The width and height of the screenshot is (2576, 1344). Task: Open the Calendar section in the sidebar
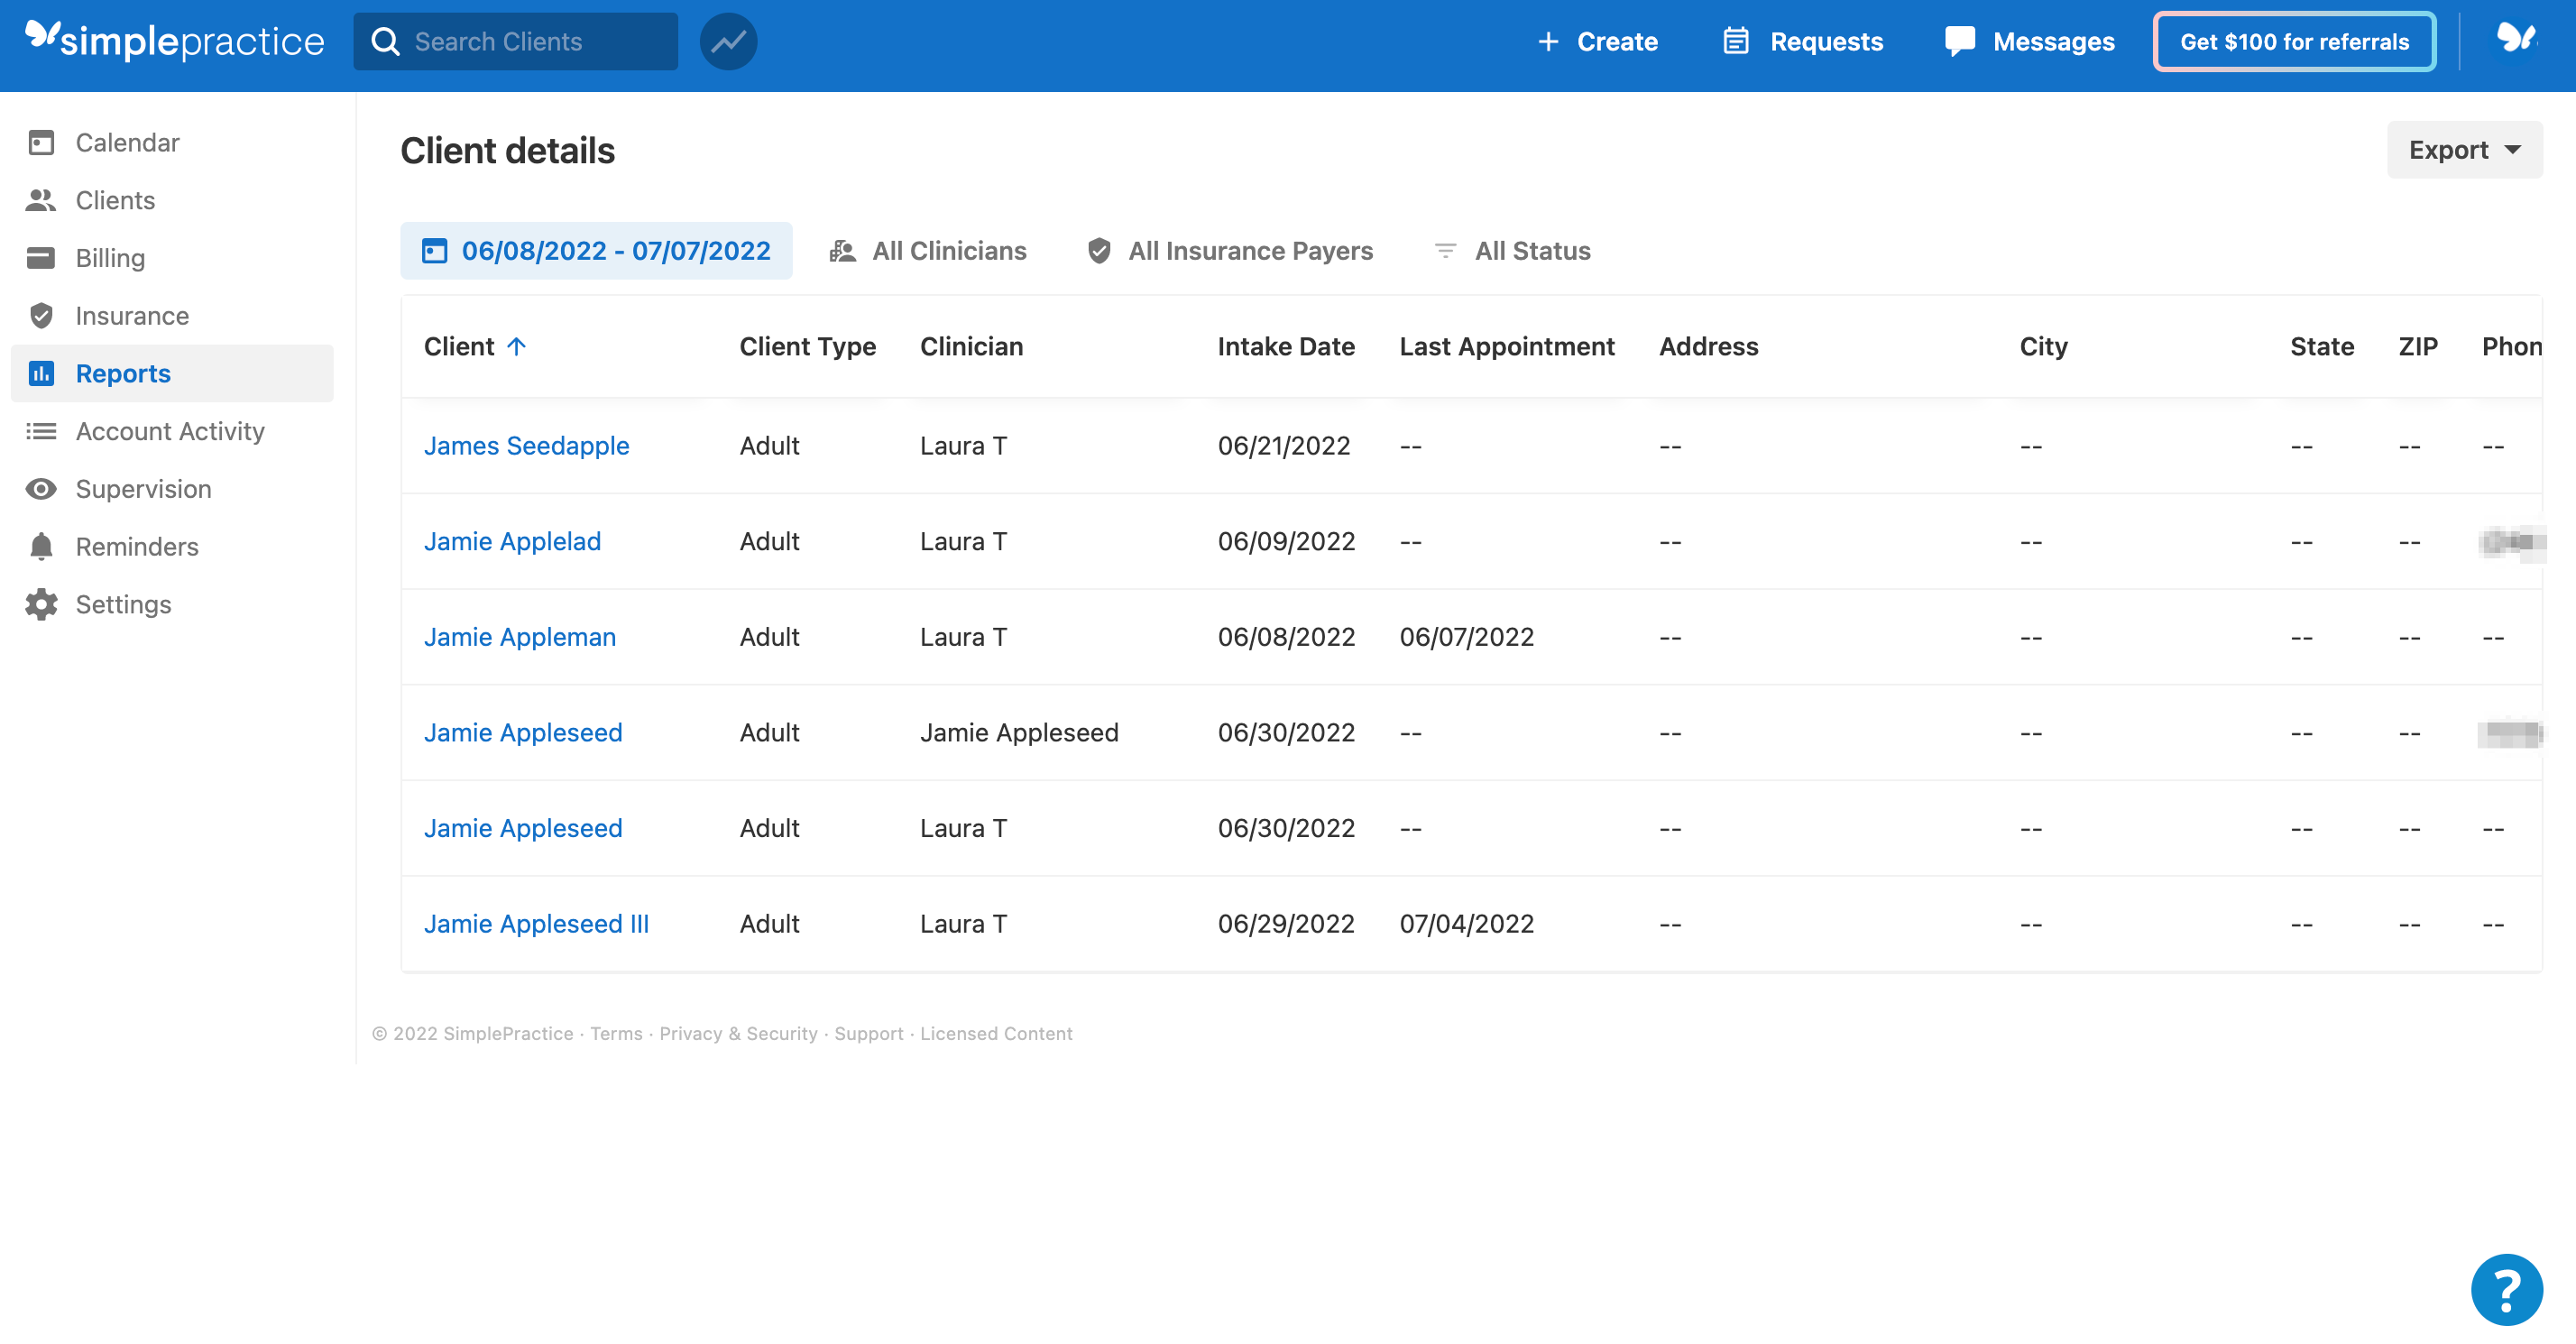pos(127,142)
